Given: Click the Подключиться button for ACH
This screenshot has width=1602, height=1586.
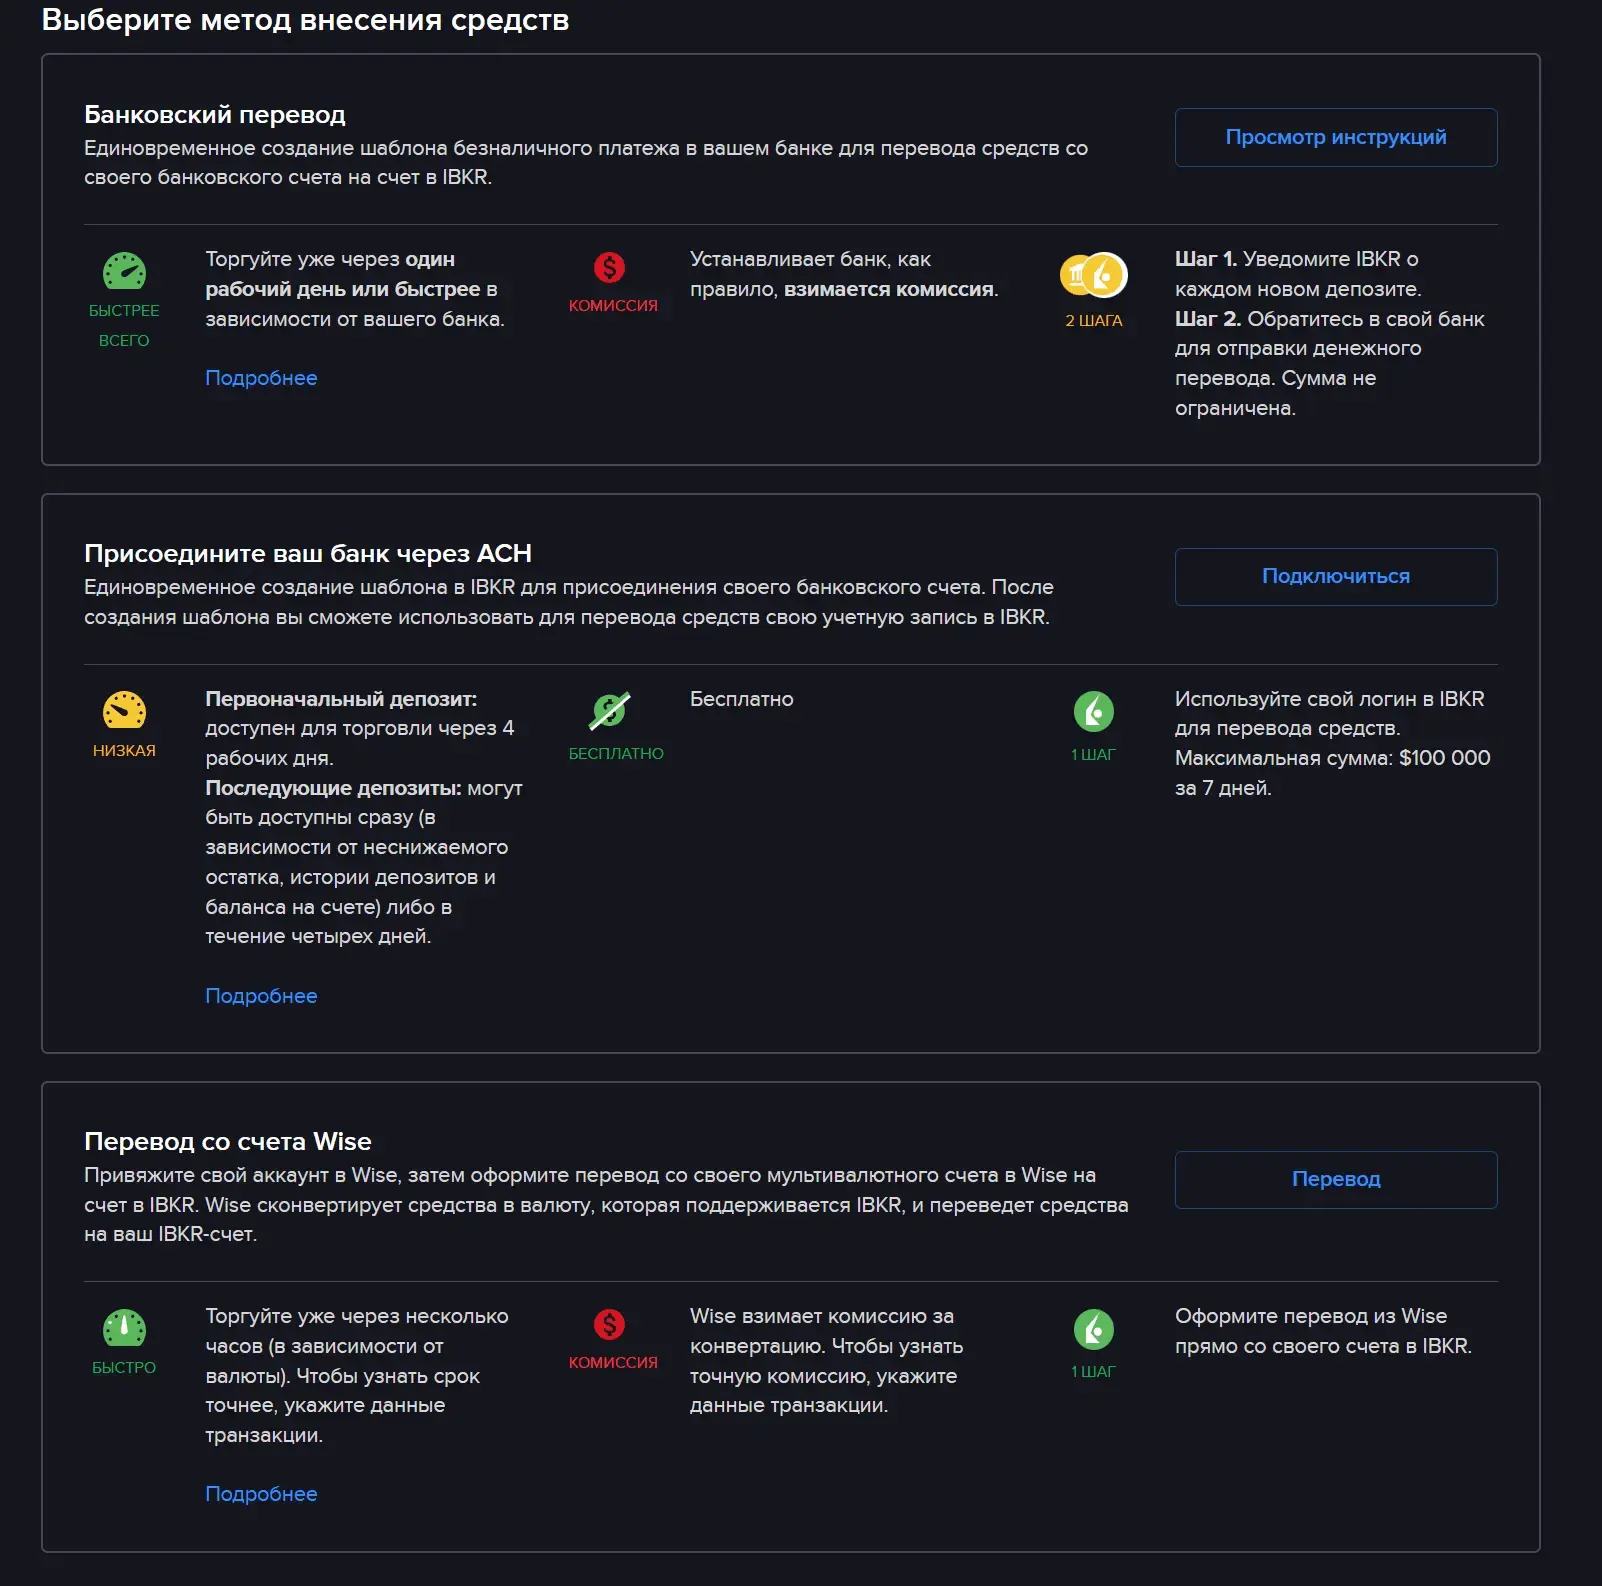Looking at the screenshot, I should pyautogui.click(x=1335, y=576).
